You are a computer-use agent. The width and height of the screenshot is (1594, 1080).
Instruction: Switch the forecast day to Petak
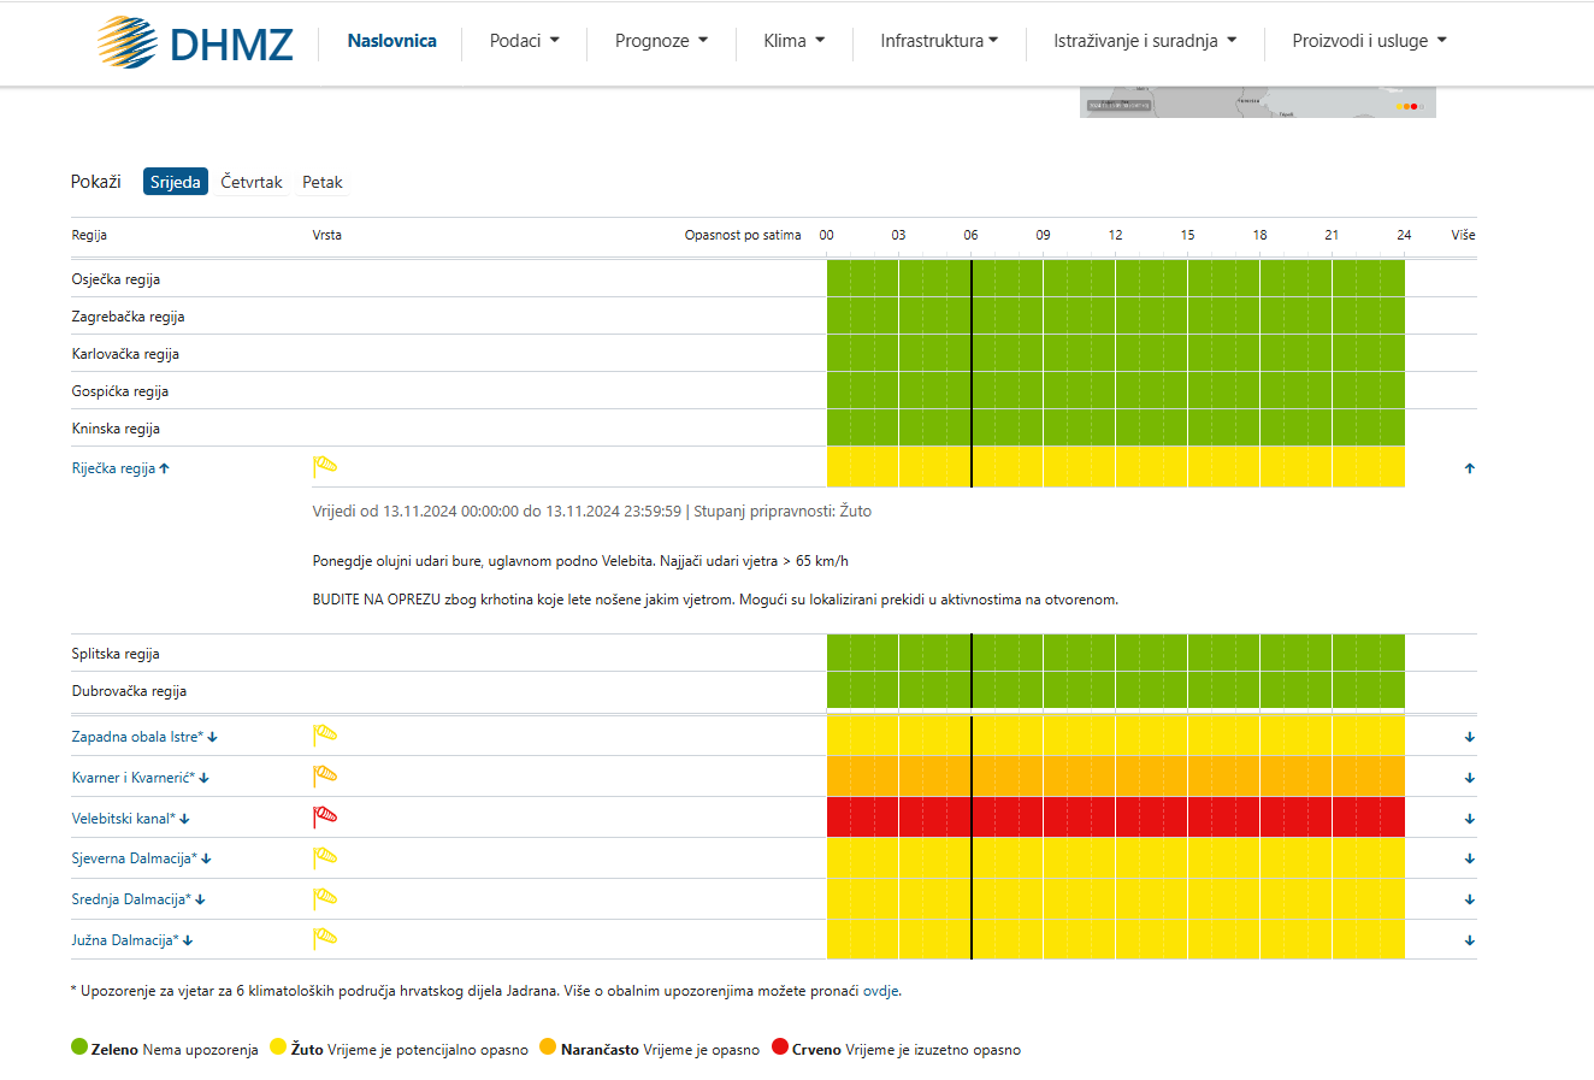322,182
